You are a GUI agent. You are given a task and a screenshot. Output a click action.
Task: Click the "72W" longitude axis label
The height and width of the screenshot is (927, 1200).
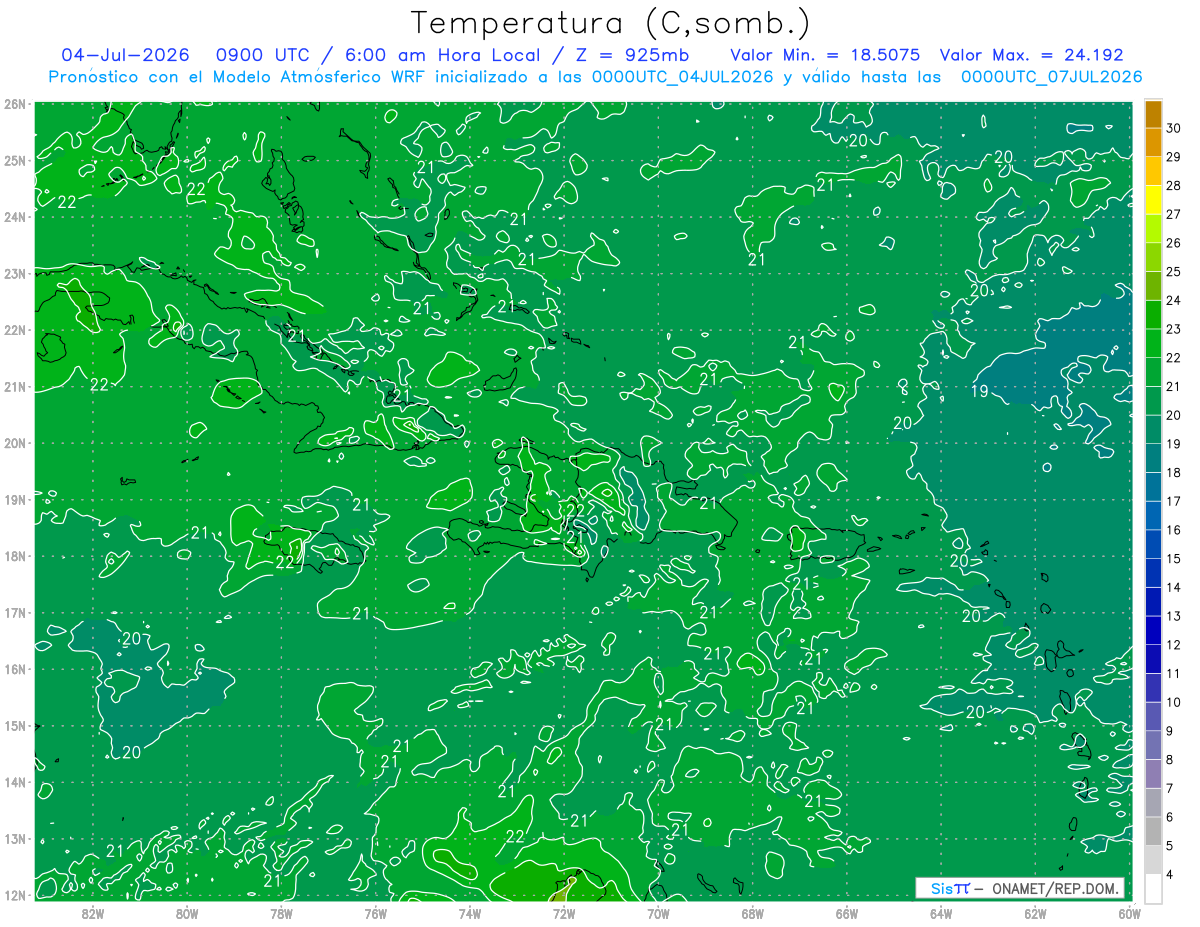coord(564,913)
